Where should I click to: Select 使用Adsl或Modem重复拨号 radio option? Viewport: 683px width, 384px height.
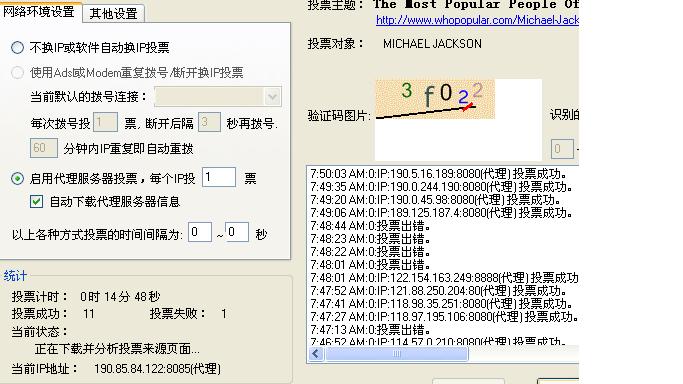pos(17,72)
